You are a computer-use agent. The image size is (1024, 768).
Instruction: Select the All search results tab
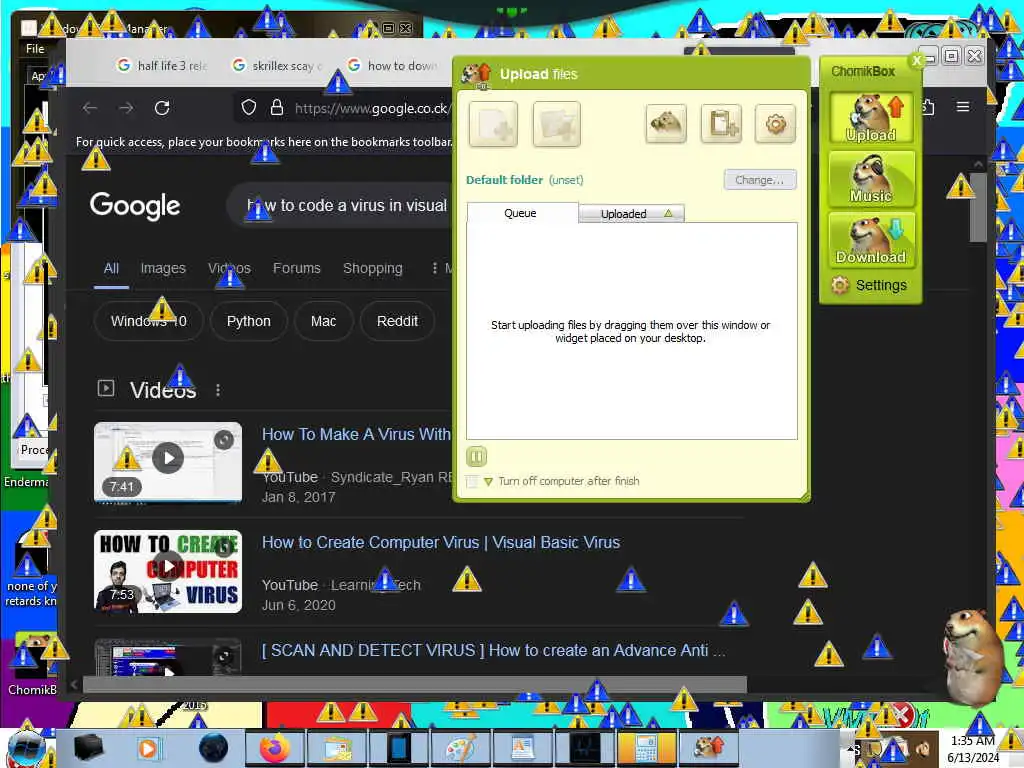(111, 268)
